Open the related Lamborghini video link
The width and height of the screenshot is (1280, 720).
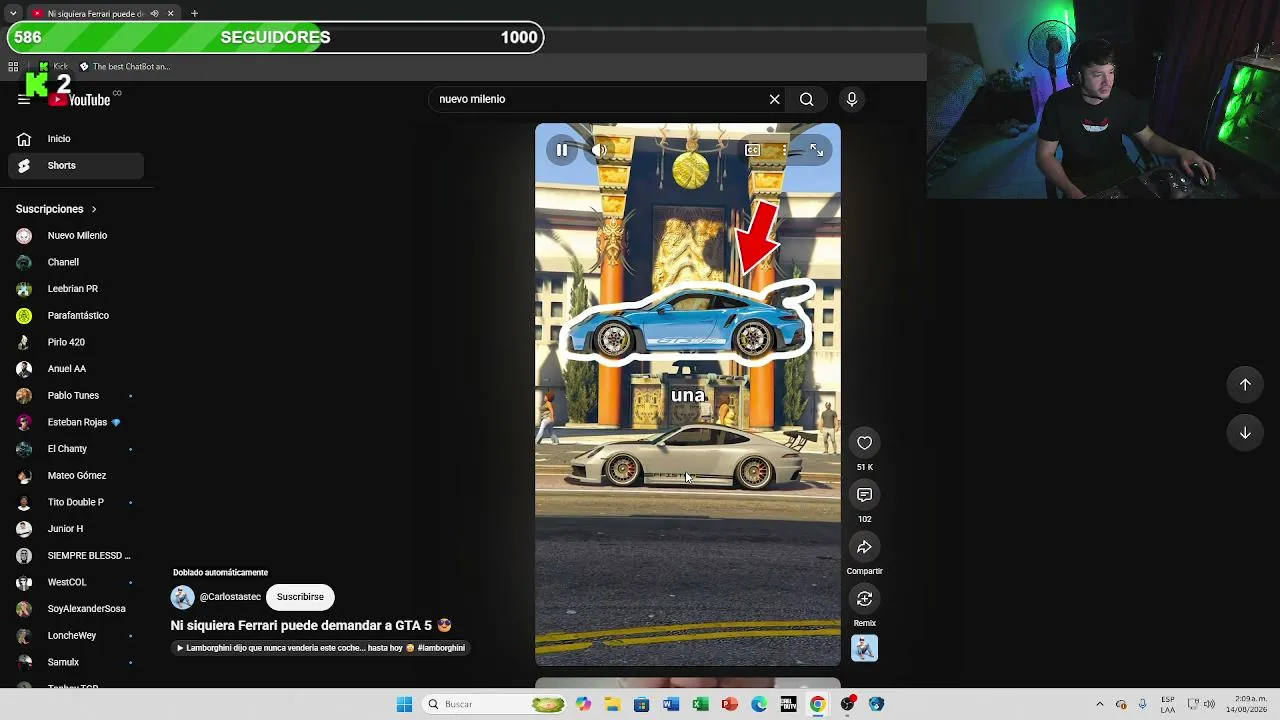point(321,648)
